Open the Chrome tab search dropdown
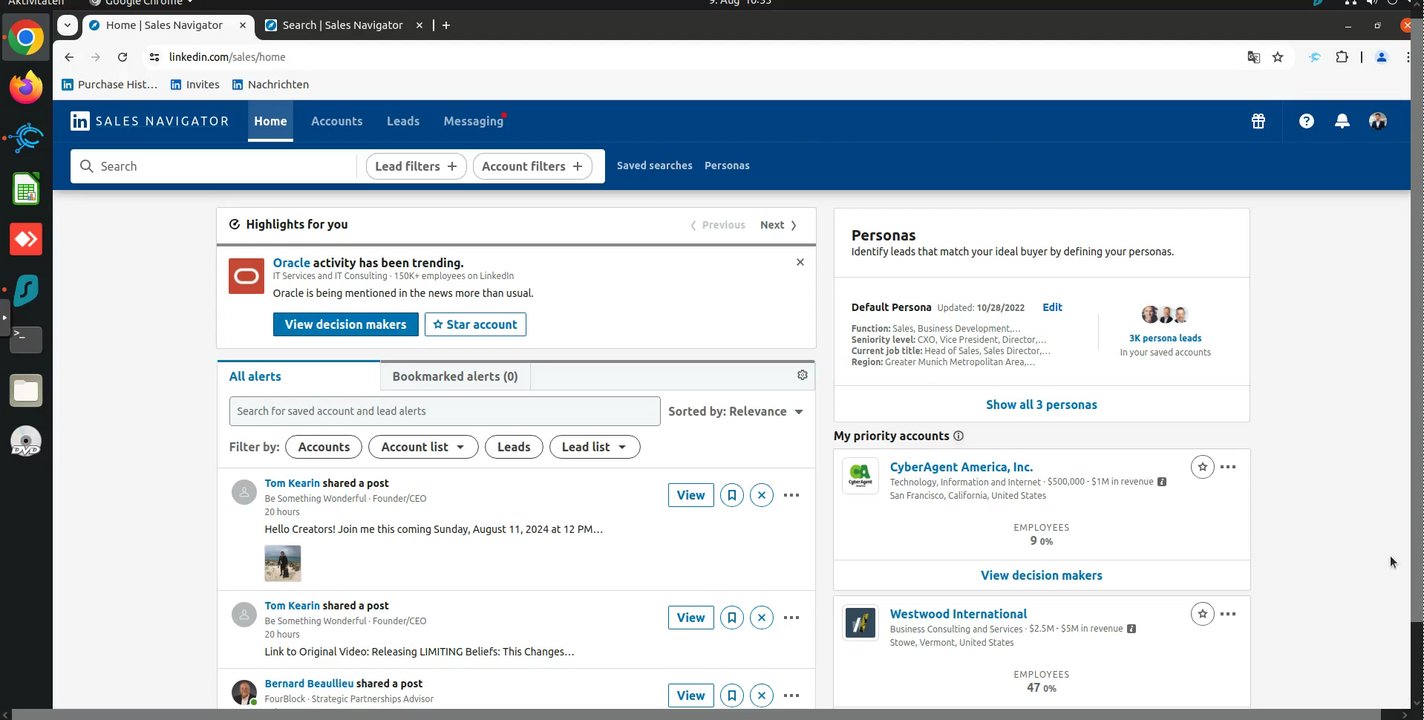The image size is (1424, 720). (66, 25)
